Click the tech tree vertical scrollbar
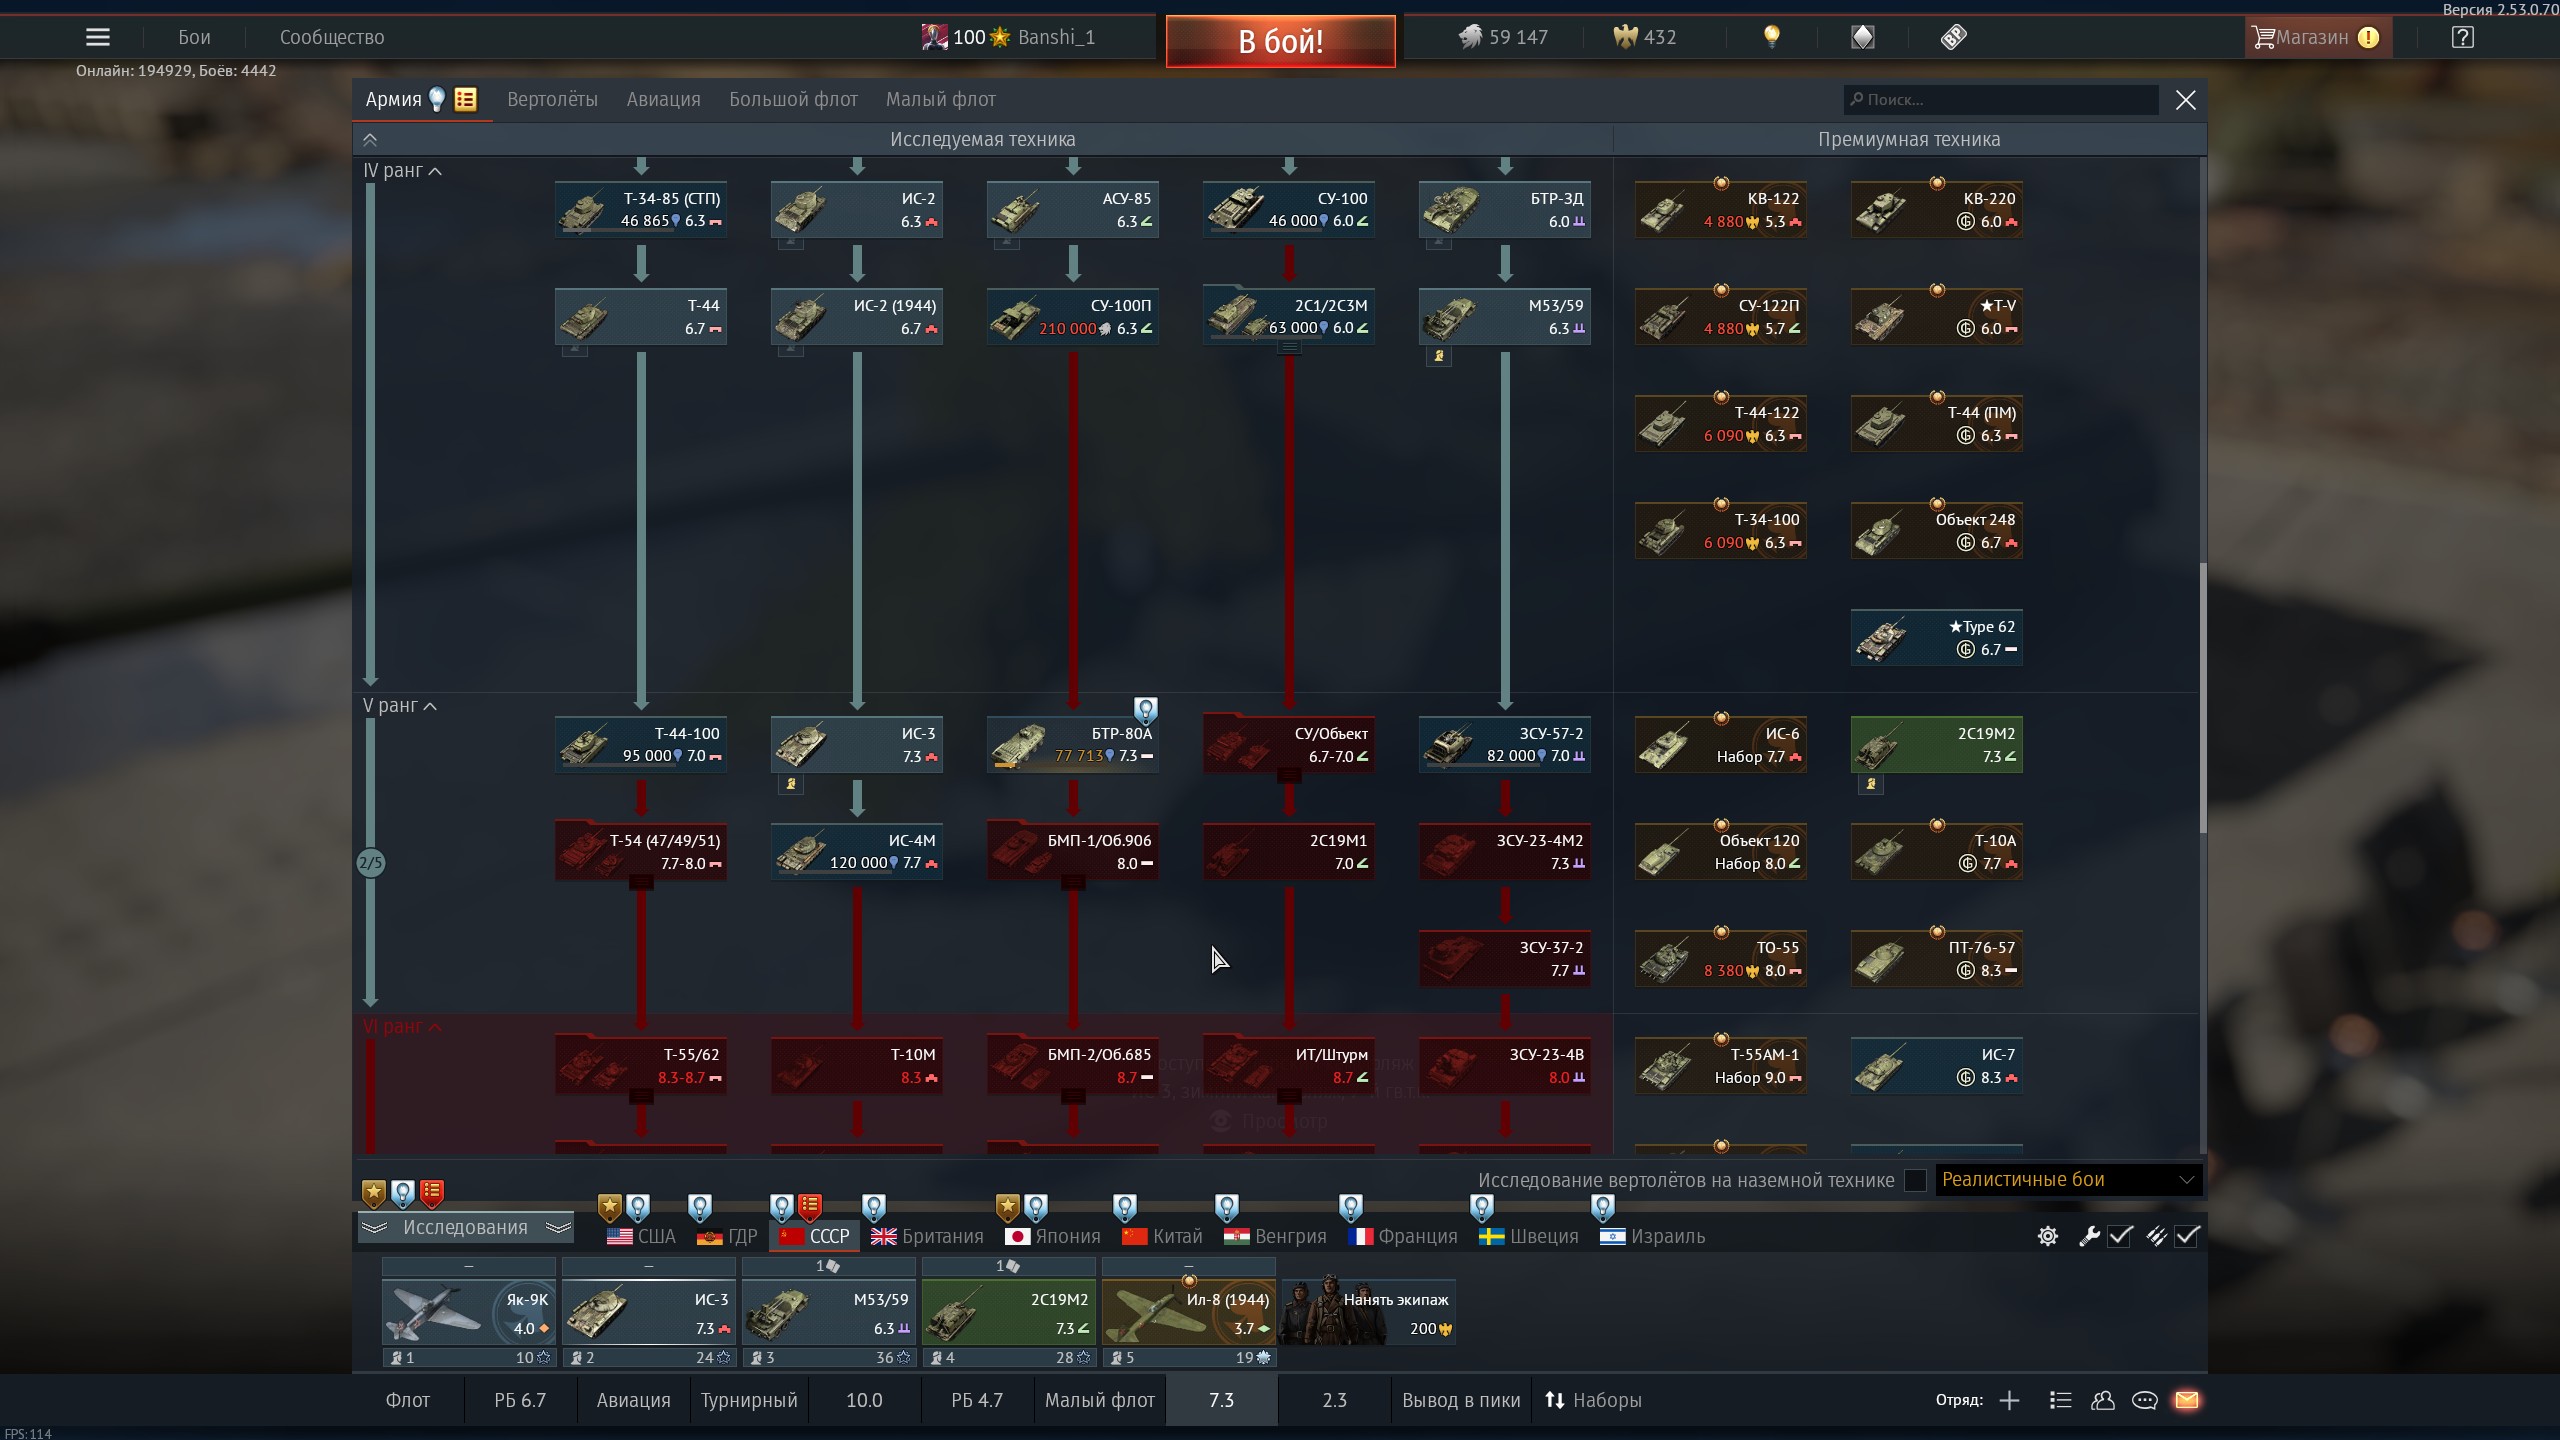This screenshot has width=2560, height=1440. coord(2202,697)
